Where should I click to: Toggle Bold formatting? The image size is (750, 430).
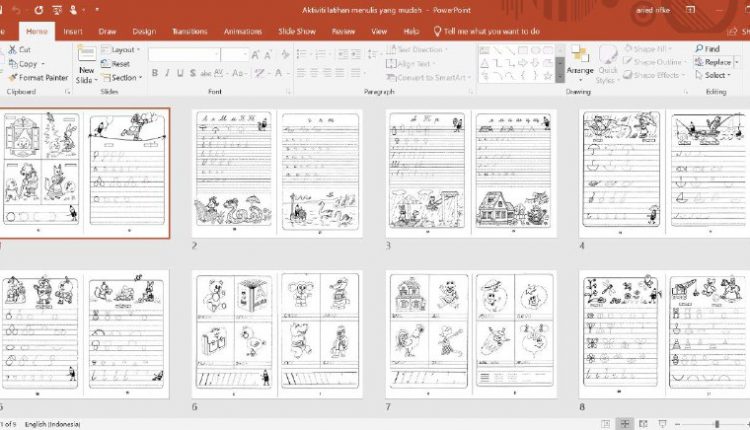click(155, 73)
